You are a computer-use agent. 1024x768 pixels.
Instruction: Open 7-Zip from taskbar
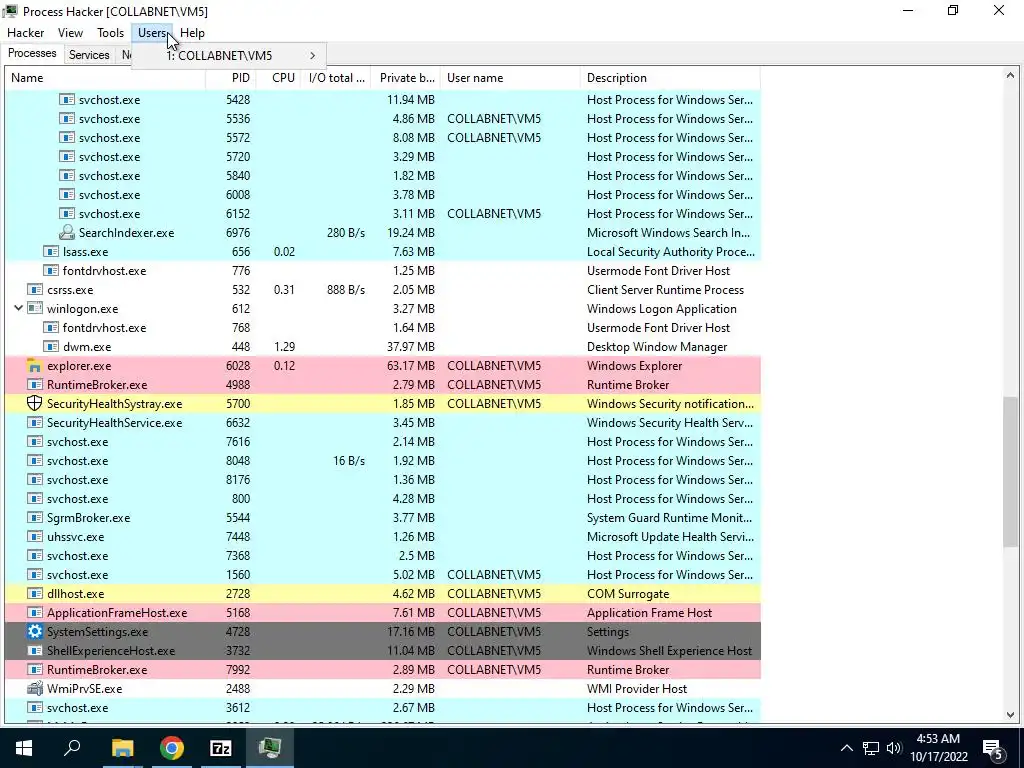(x=221, y=748)
